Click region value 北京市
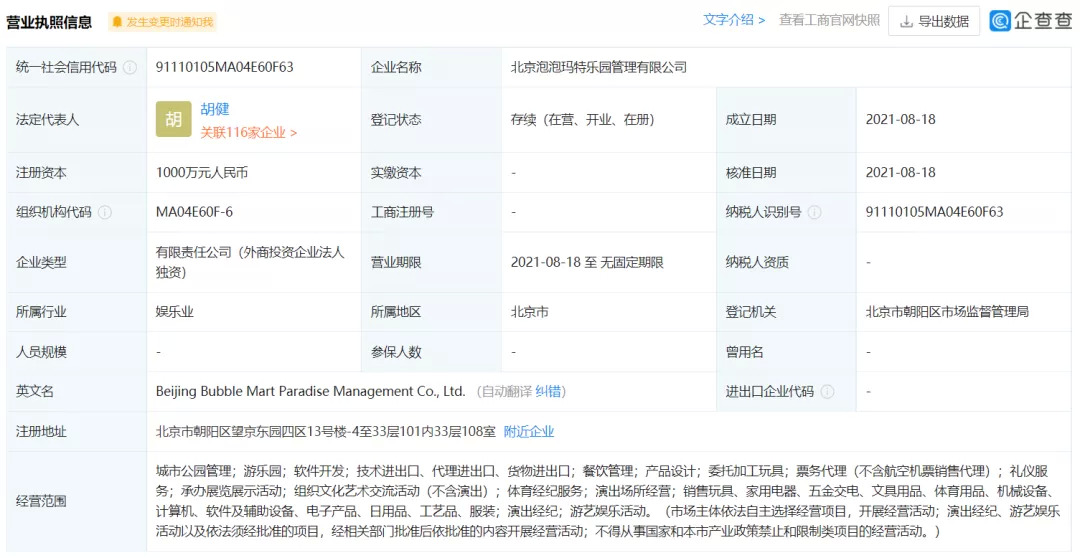Viewport: 1080px width, 558px height. (x=530, y=312)
